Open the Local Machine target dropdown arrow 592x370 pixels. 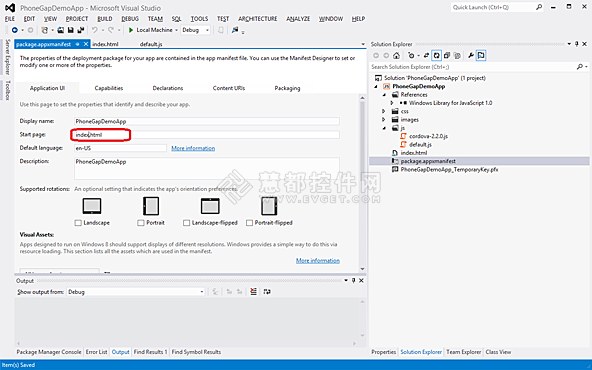(176, 30)
